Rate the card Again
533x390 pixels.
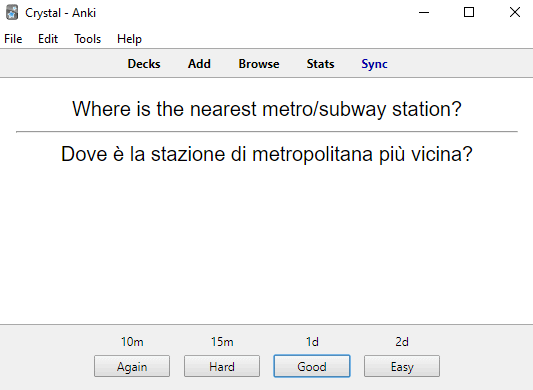[x=132, y=366]
